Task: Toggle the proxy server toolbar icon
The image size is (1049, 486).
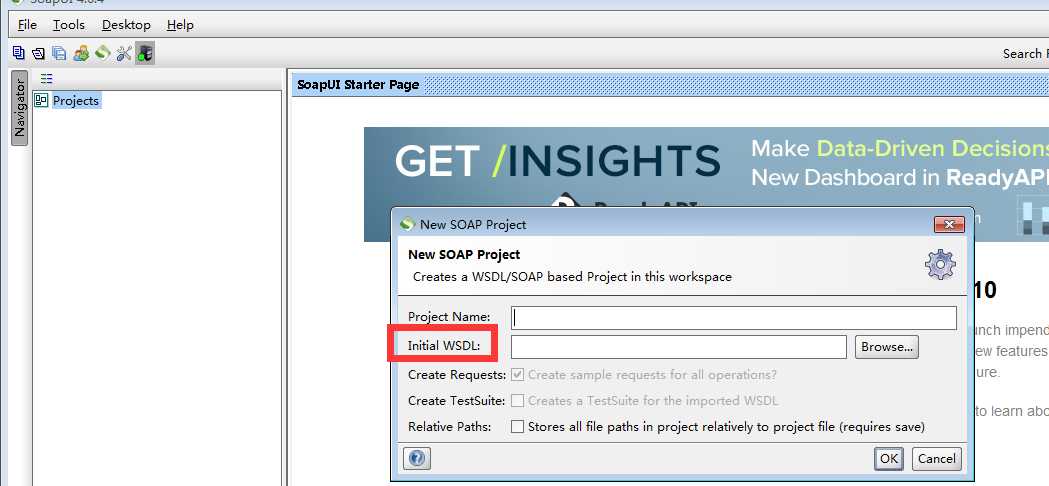Action: tap(145, 54)
